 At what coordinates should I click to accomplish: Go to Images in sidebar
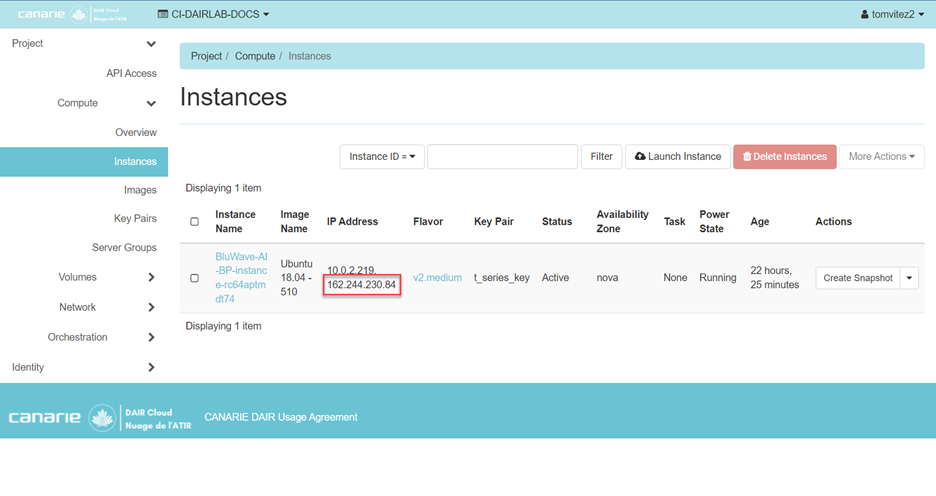pos(140,190)
